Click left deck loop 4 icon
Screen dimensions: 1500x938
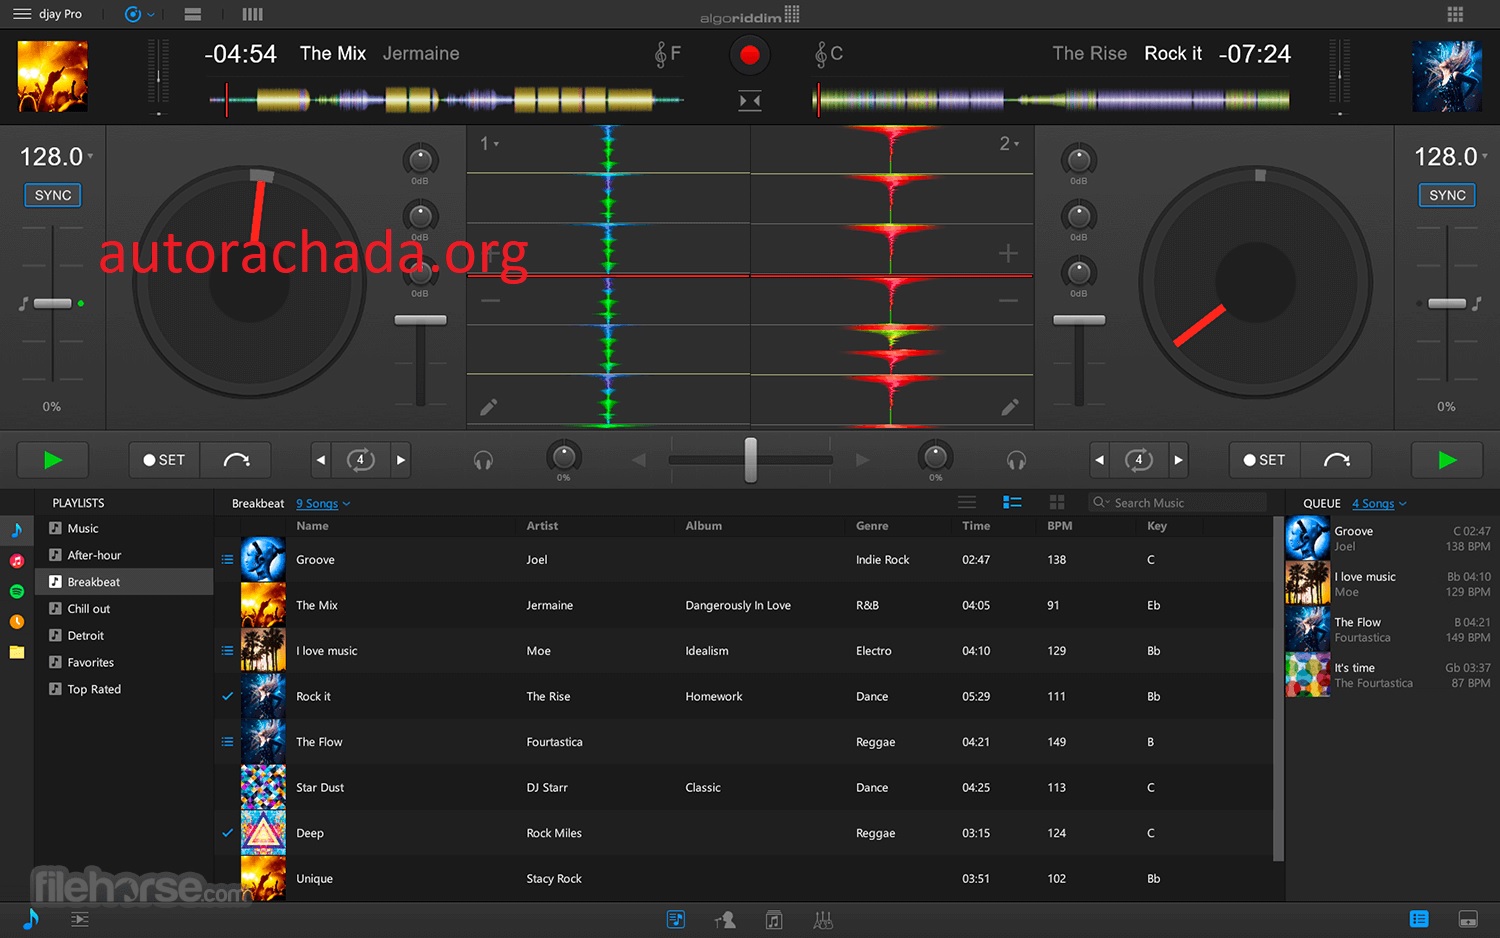pyautogui.click(x=360, y=460)
